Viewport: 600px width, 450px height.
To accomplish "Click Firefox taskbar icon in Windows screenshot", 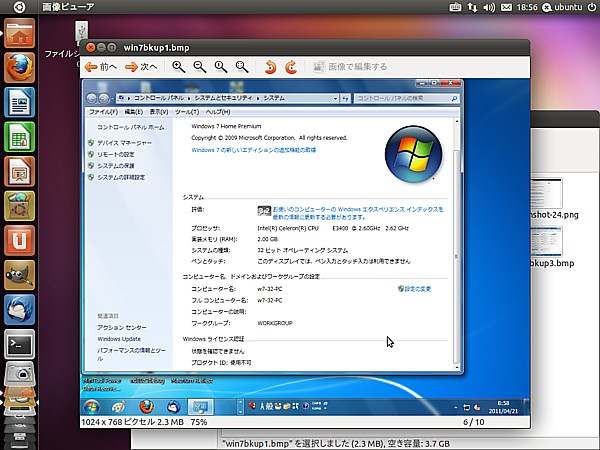I will coord(146,407).
